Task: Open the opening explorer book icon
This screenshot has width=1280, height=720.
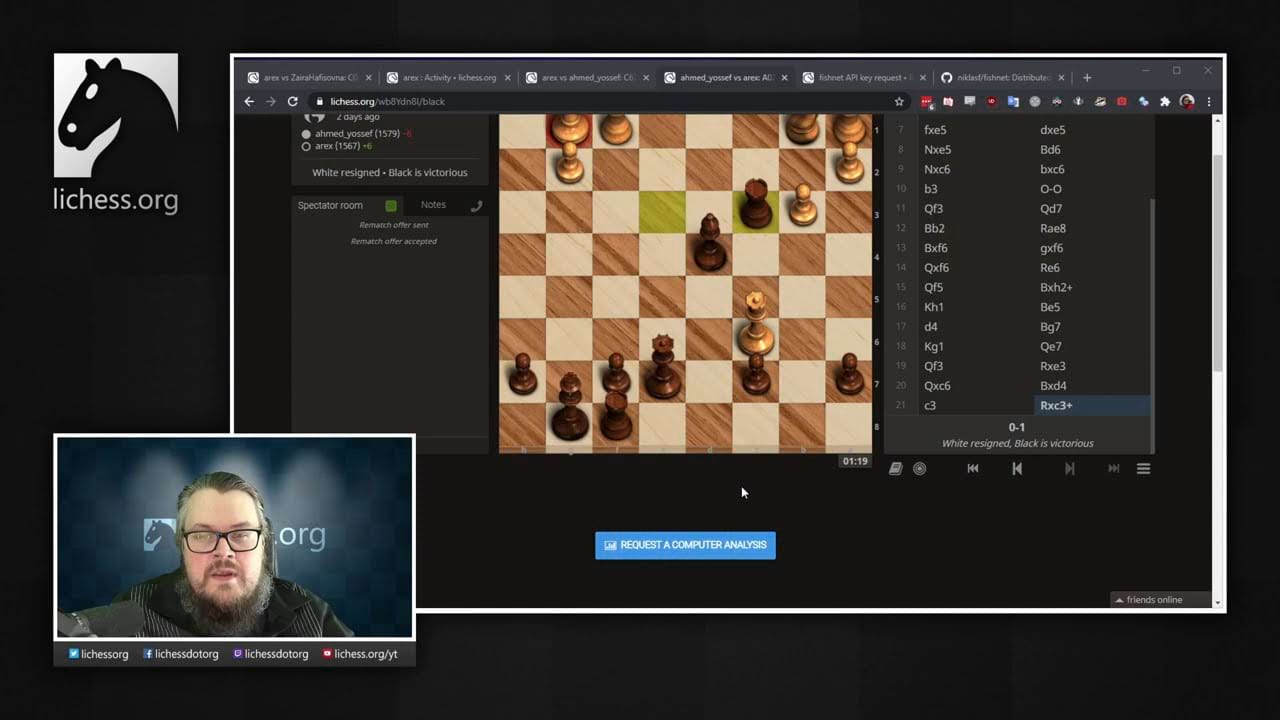Action: tap(896, 468)
